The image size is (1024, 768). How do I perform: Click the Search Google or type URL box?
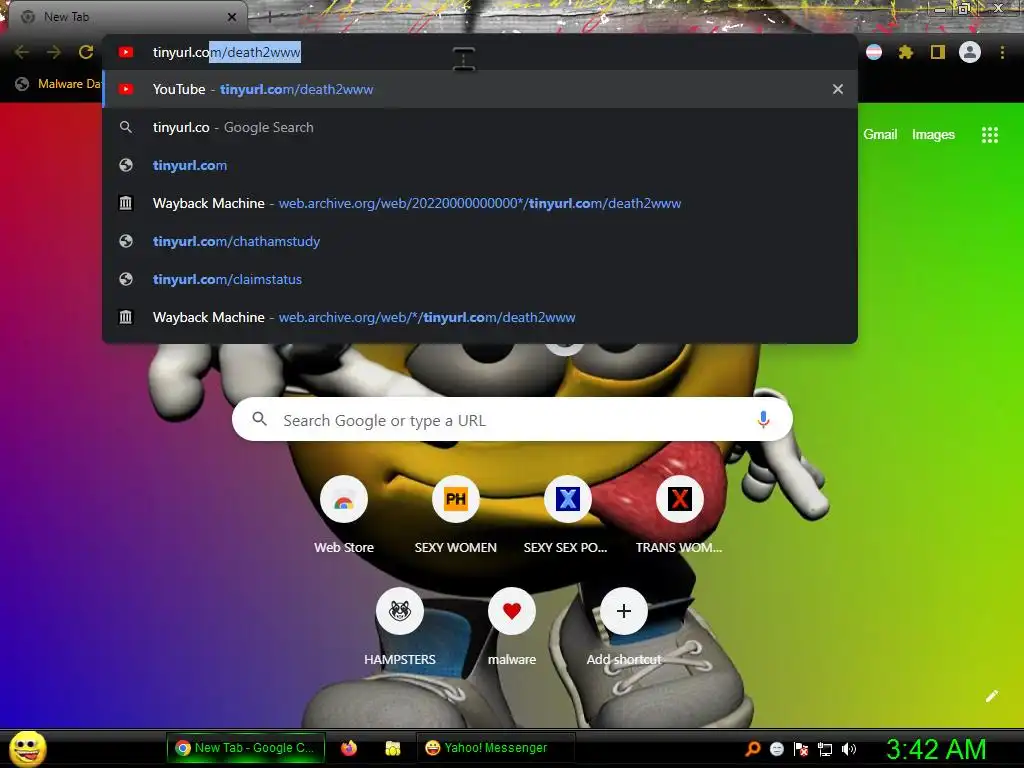tap(512, 420)
